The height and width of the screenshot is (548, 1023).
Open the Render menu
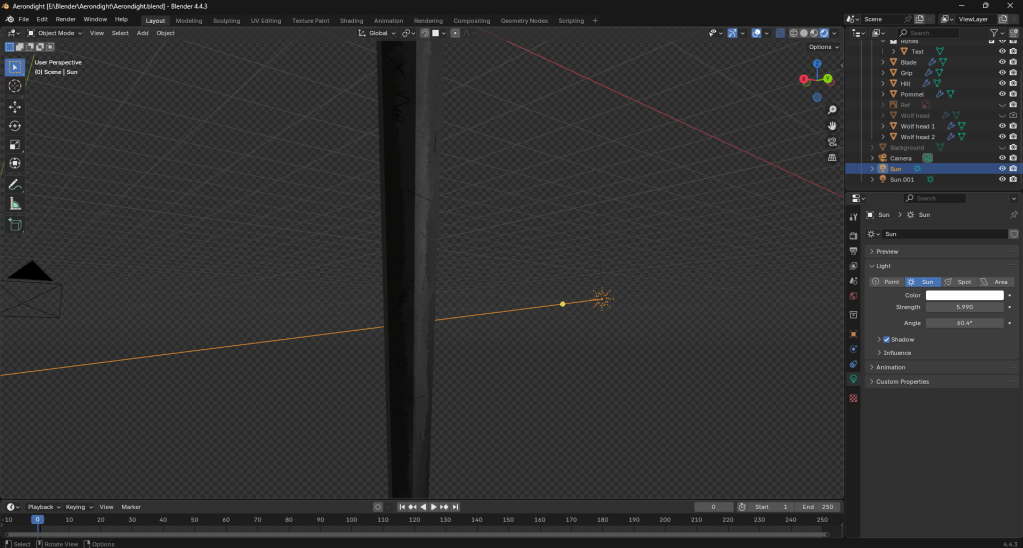click(65, 19)
